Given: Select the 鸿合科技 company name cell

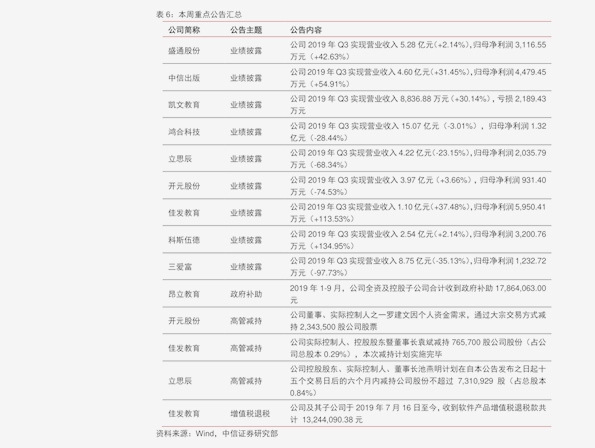Looking at the screenshot, I should pos(184,132).
